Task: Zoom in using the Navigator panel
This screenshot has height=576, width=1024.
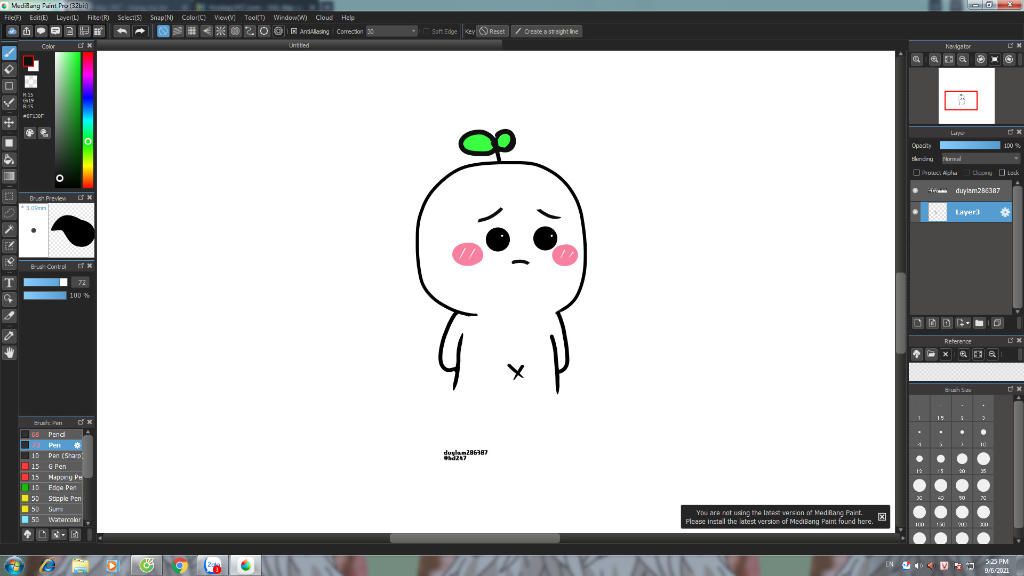Action: tap(935, 59)
